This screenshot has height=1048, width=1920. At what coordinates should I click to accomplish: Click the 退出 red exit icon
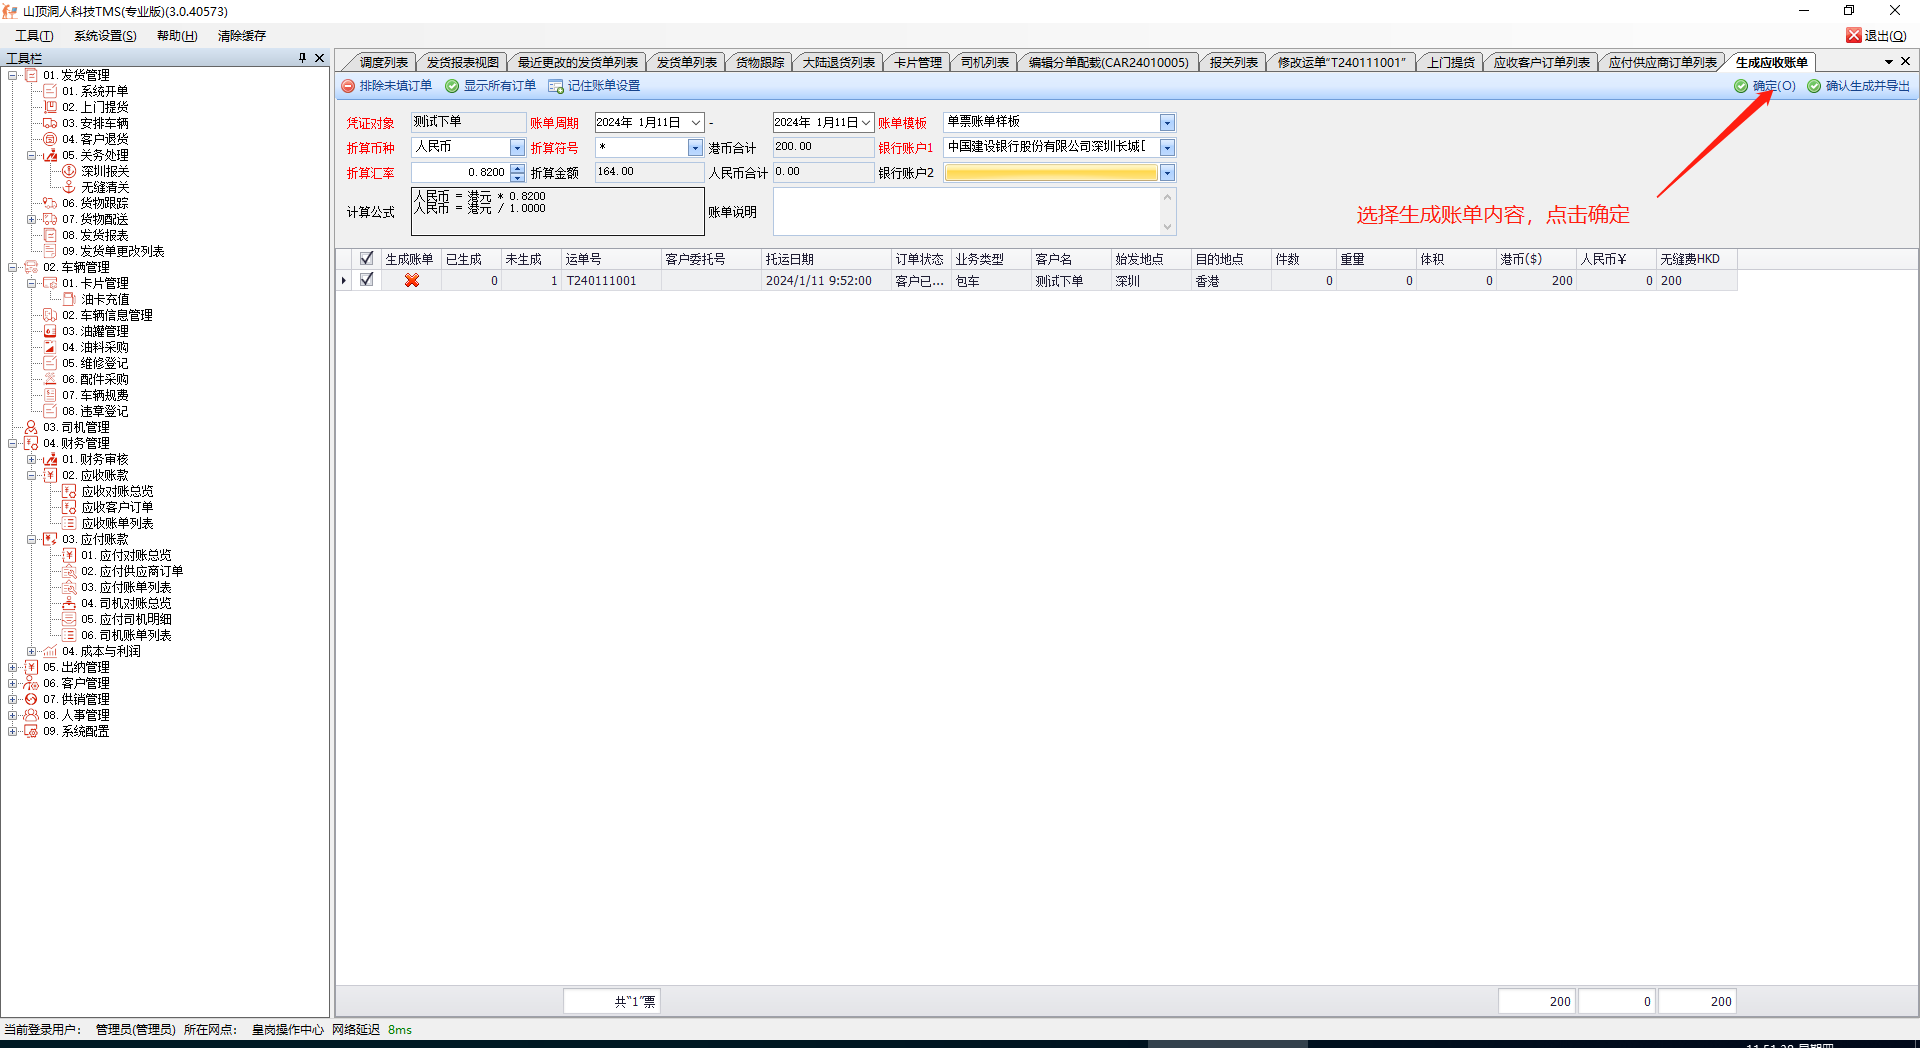tap(1853, 35)
